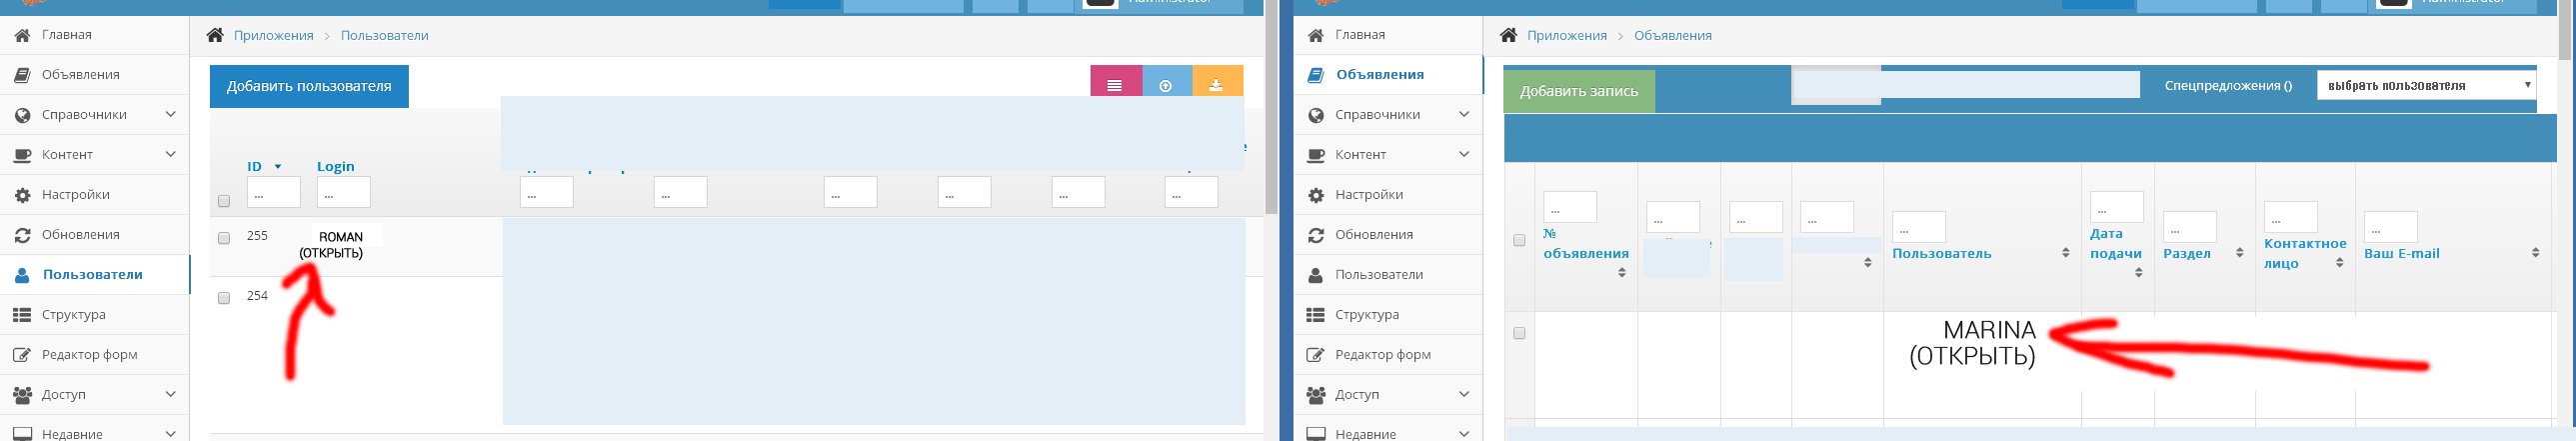Click the ID column sort arrow

click(x=278, y=167)
